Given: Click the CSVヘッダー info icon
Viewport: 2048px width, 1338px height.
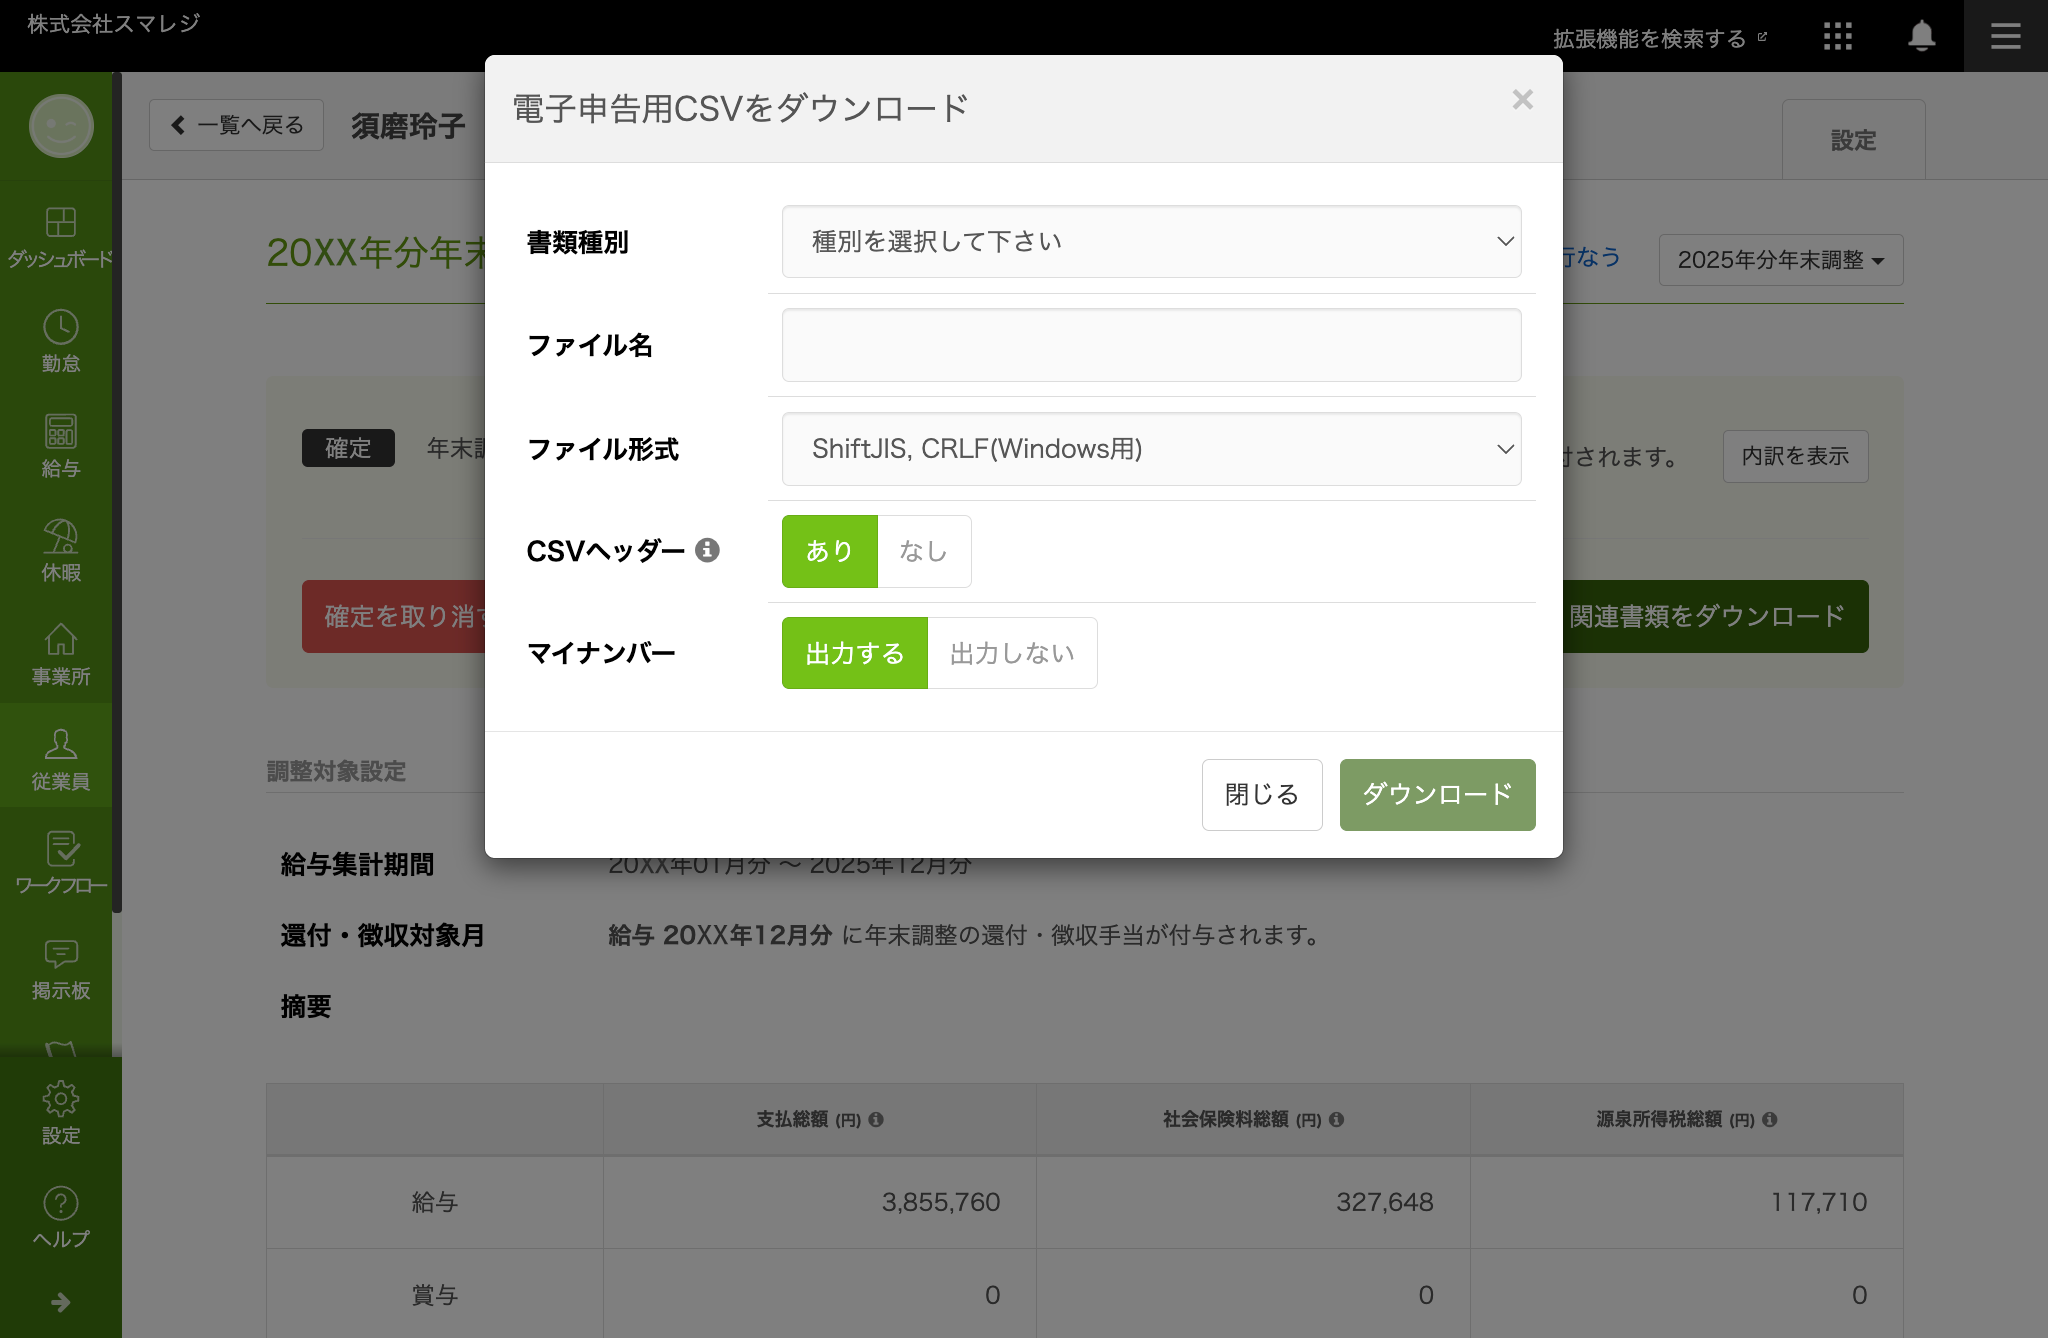Looking at the screenshot, I should (x=707, y=550).
